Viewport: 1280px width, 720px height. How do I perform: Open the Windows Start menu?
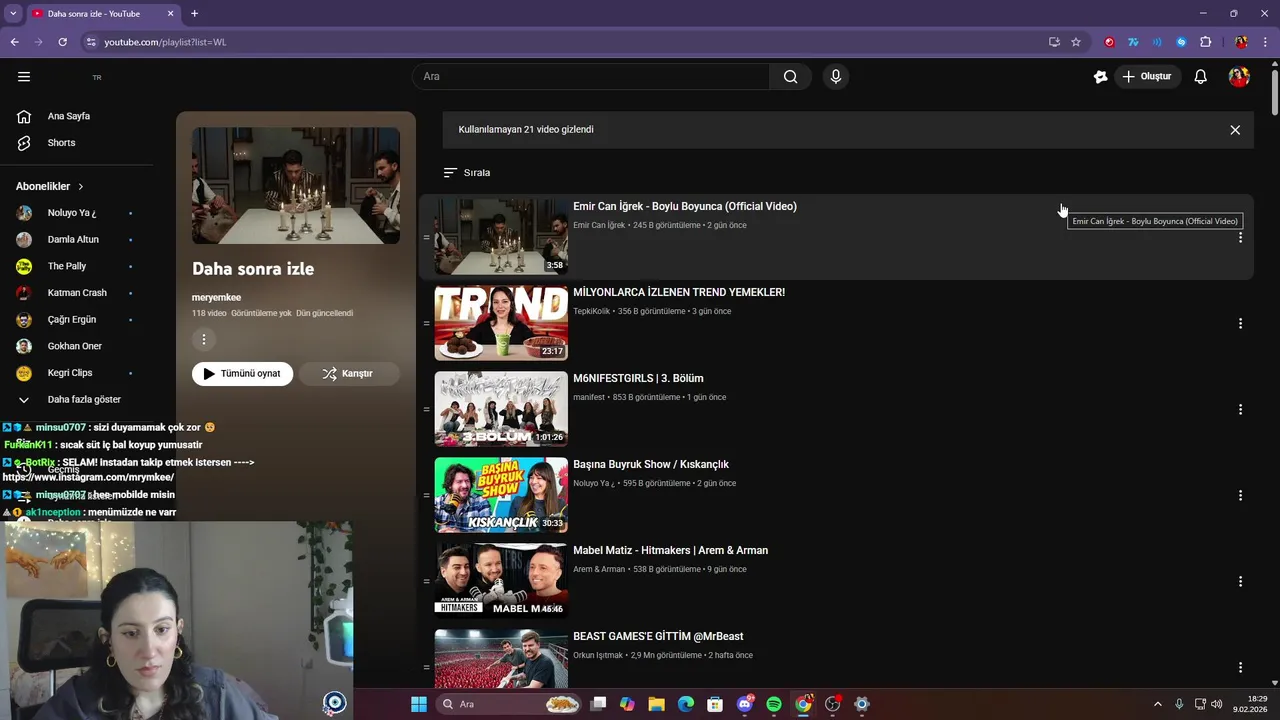(419, 704)
